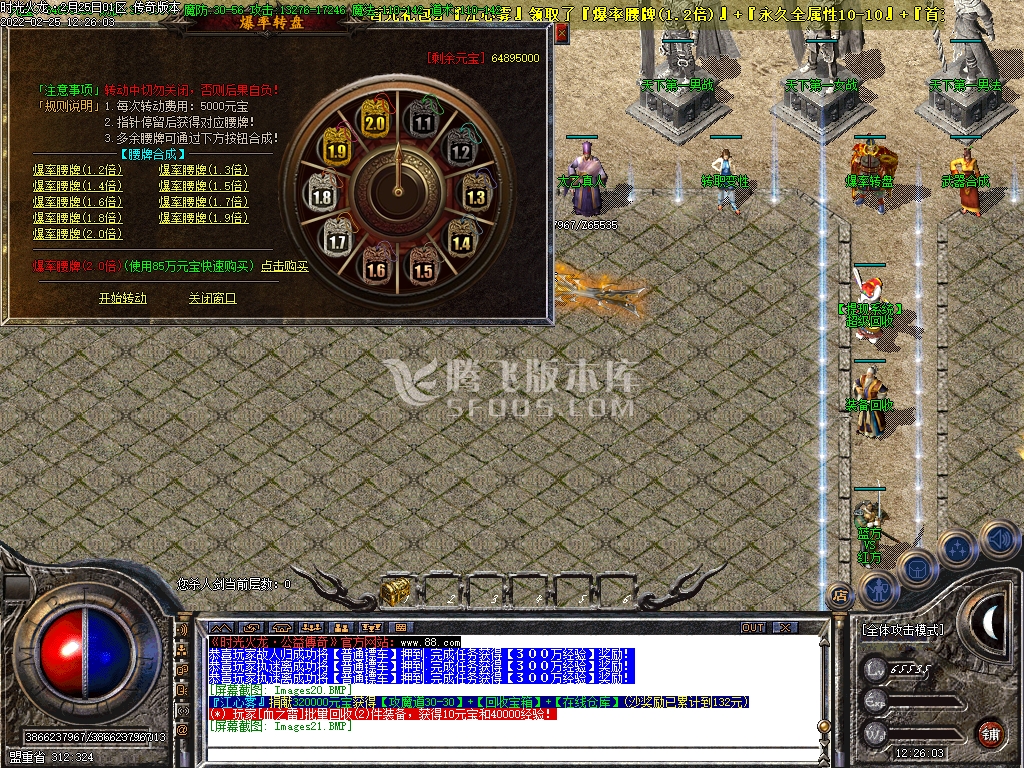
Task: Focus the chat input line below messages
Action: (513, 756)
